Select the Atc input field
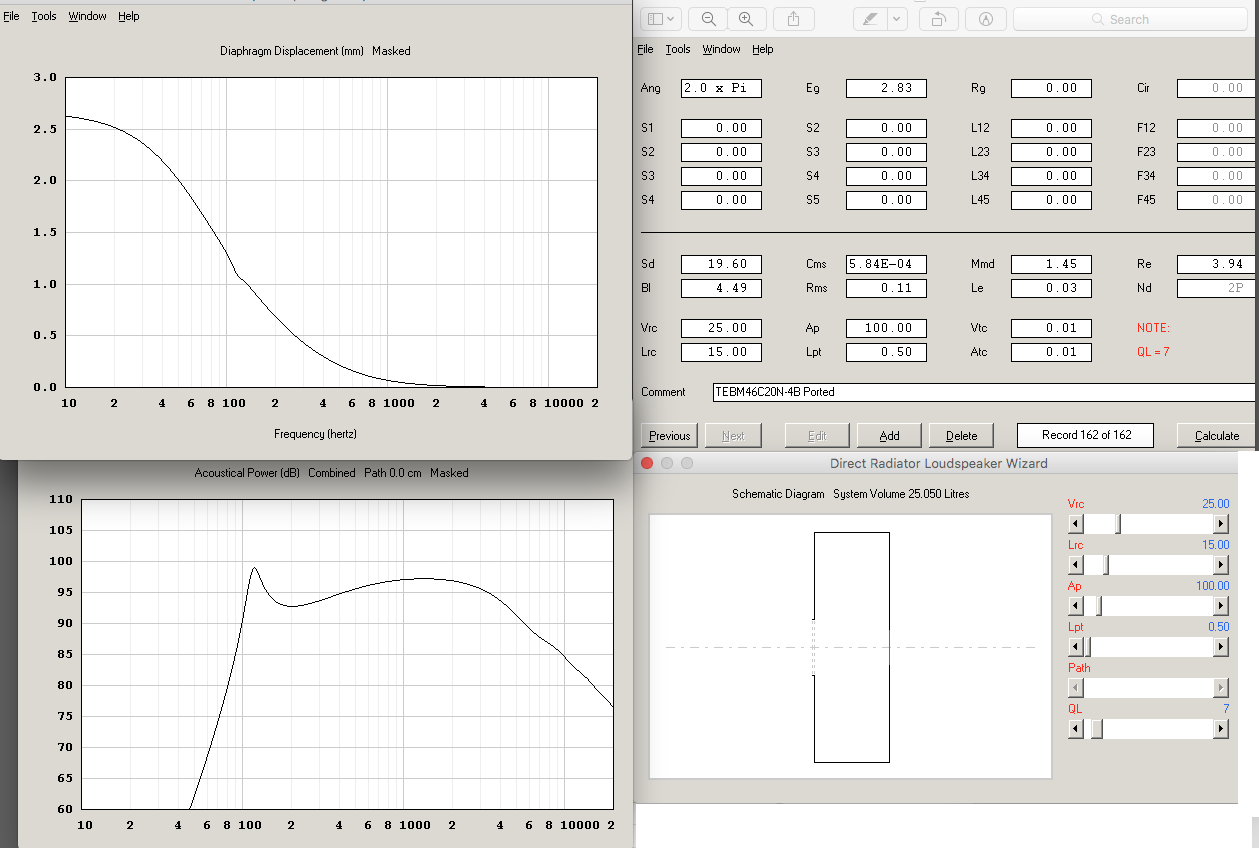 pyautogui.click(x=1051, y=352)
